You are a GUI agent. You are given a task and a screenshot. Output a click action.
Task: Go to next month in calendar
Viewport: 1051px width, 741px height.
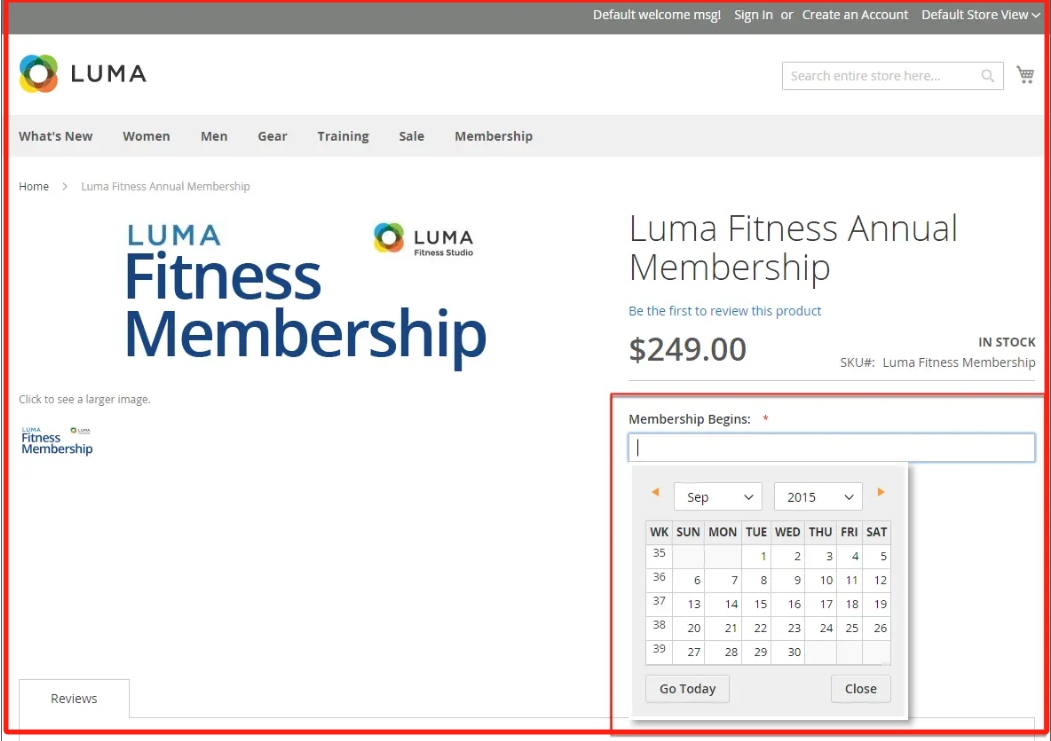881,492
